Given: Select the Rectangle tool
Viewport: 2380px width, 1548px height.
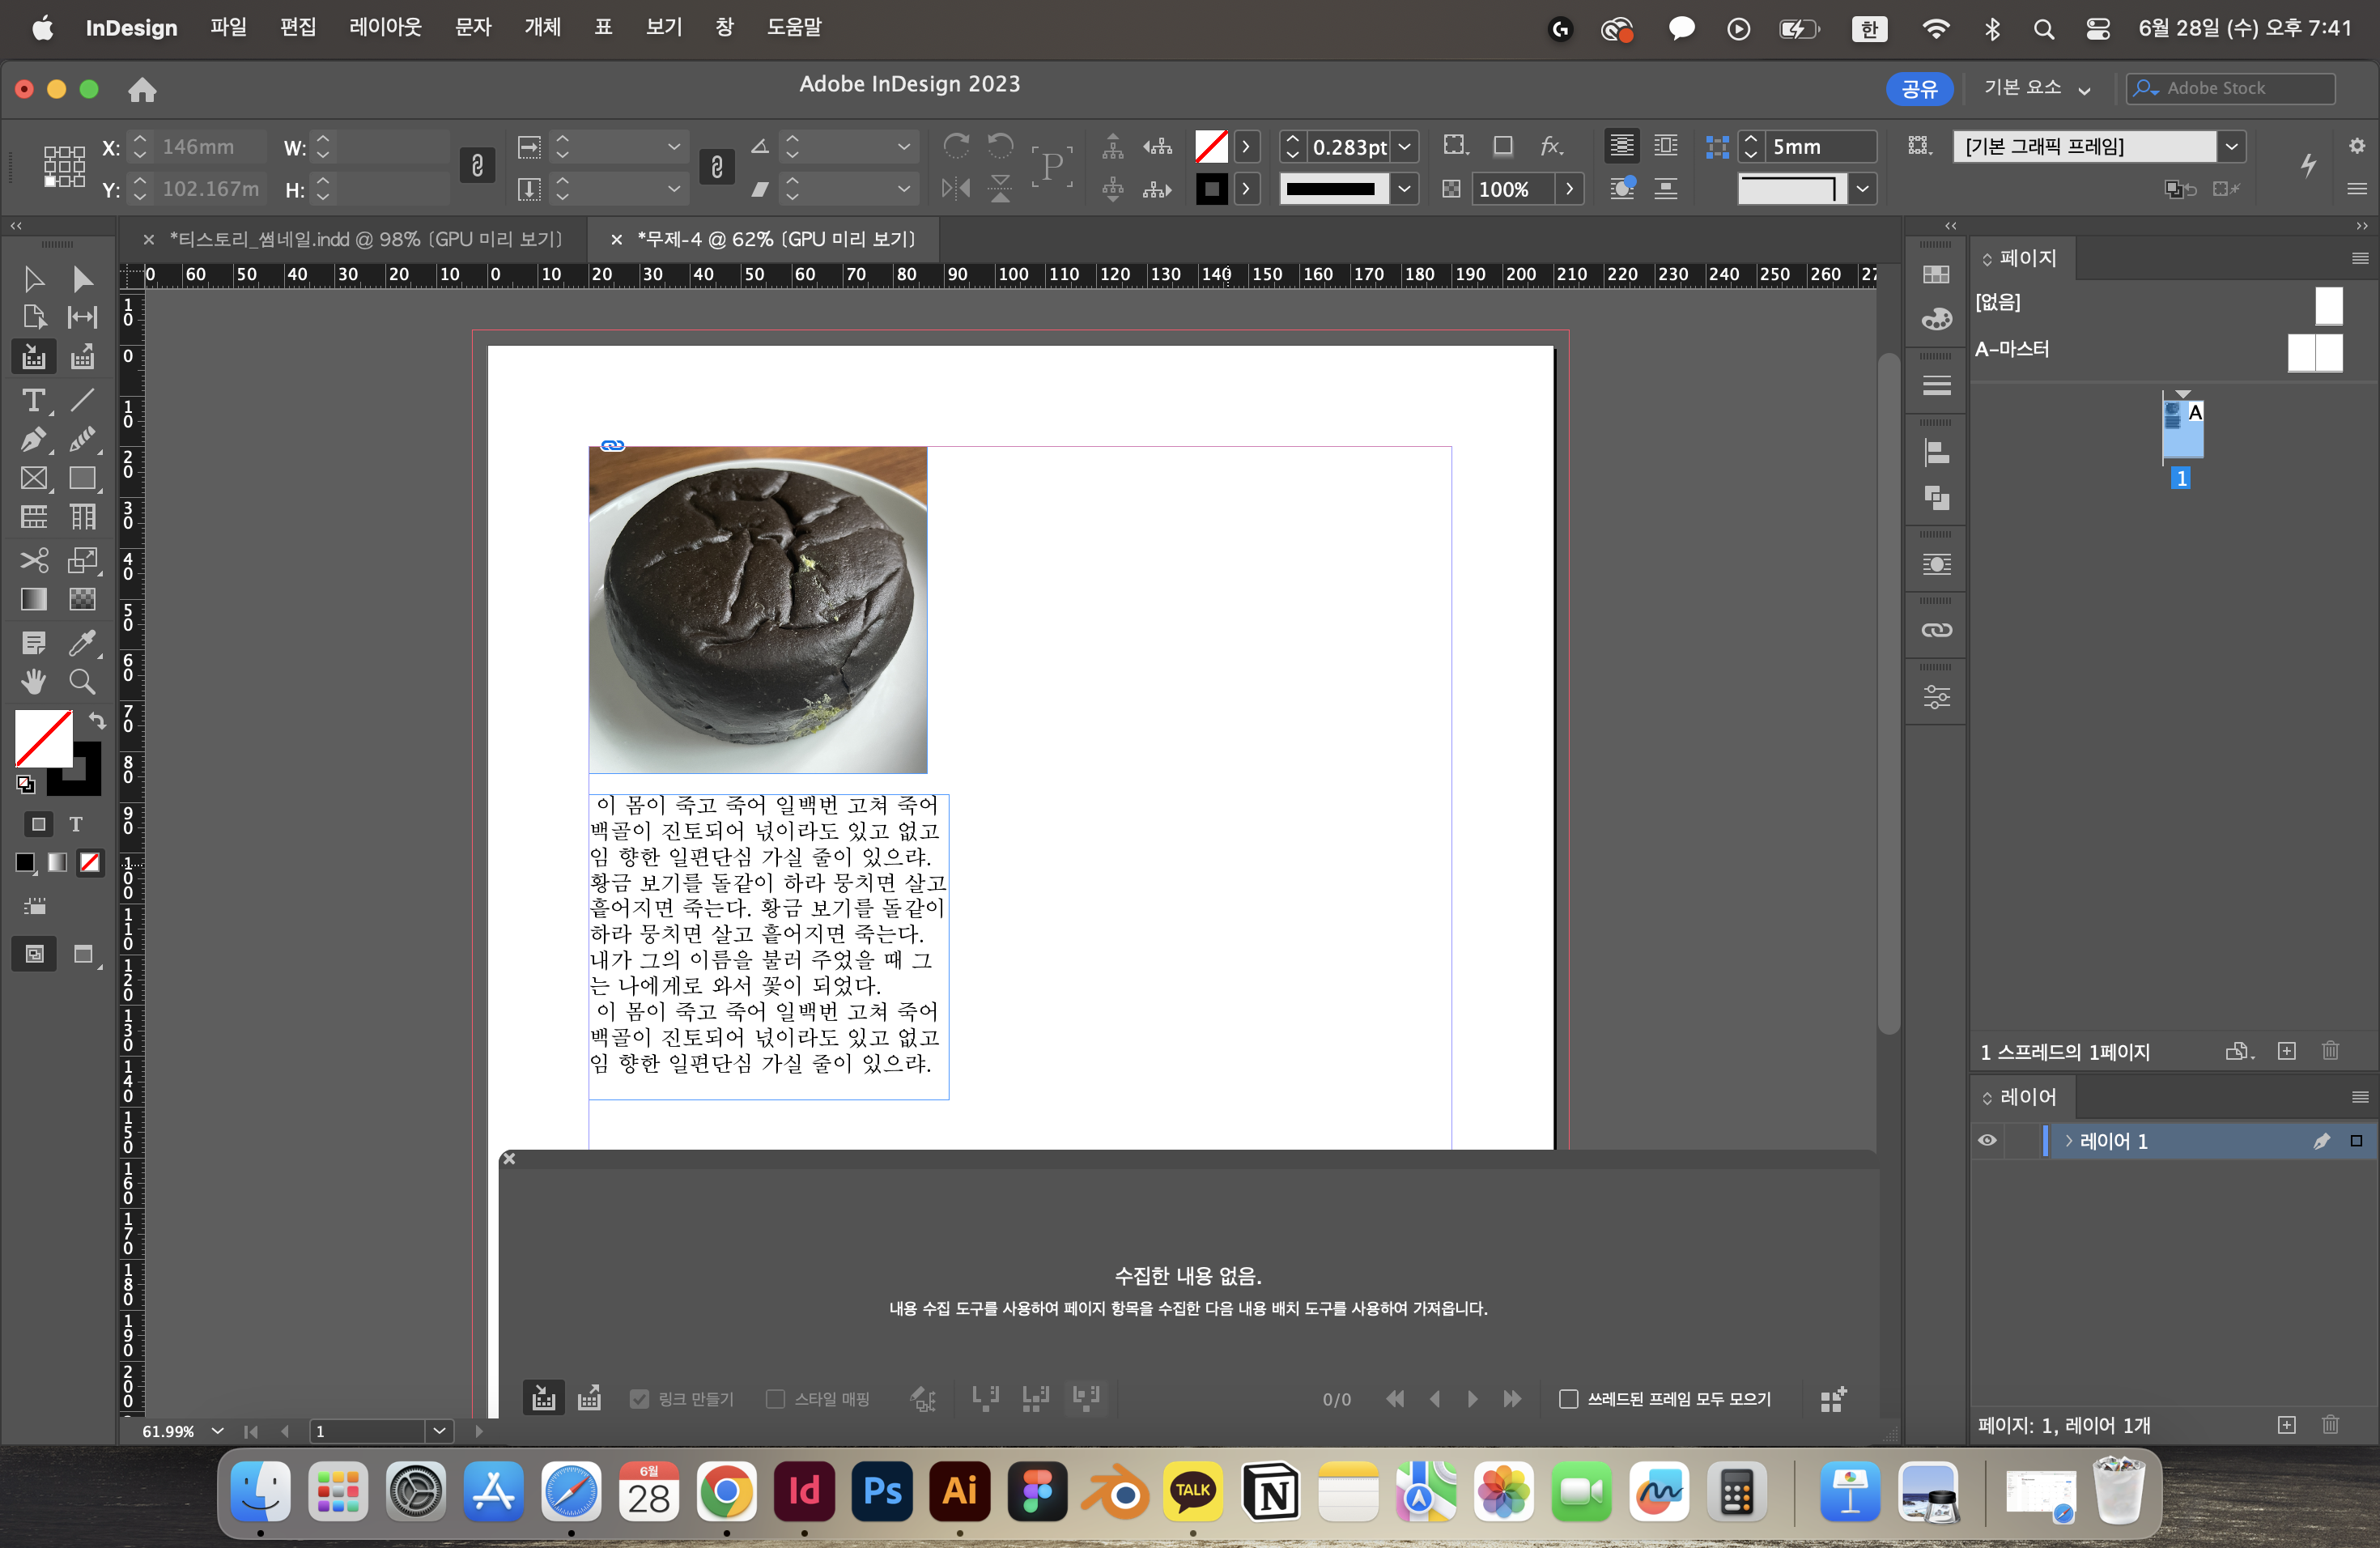Looking at the screenshot, I should [83, 478].
